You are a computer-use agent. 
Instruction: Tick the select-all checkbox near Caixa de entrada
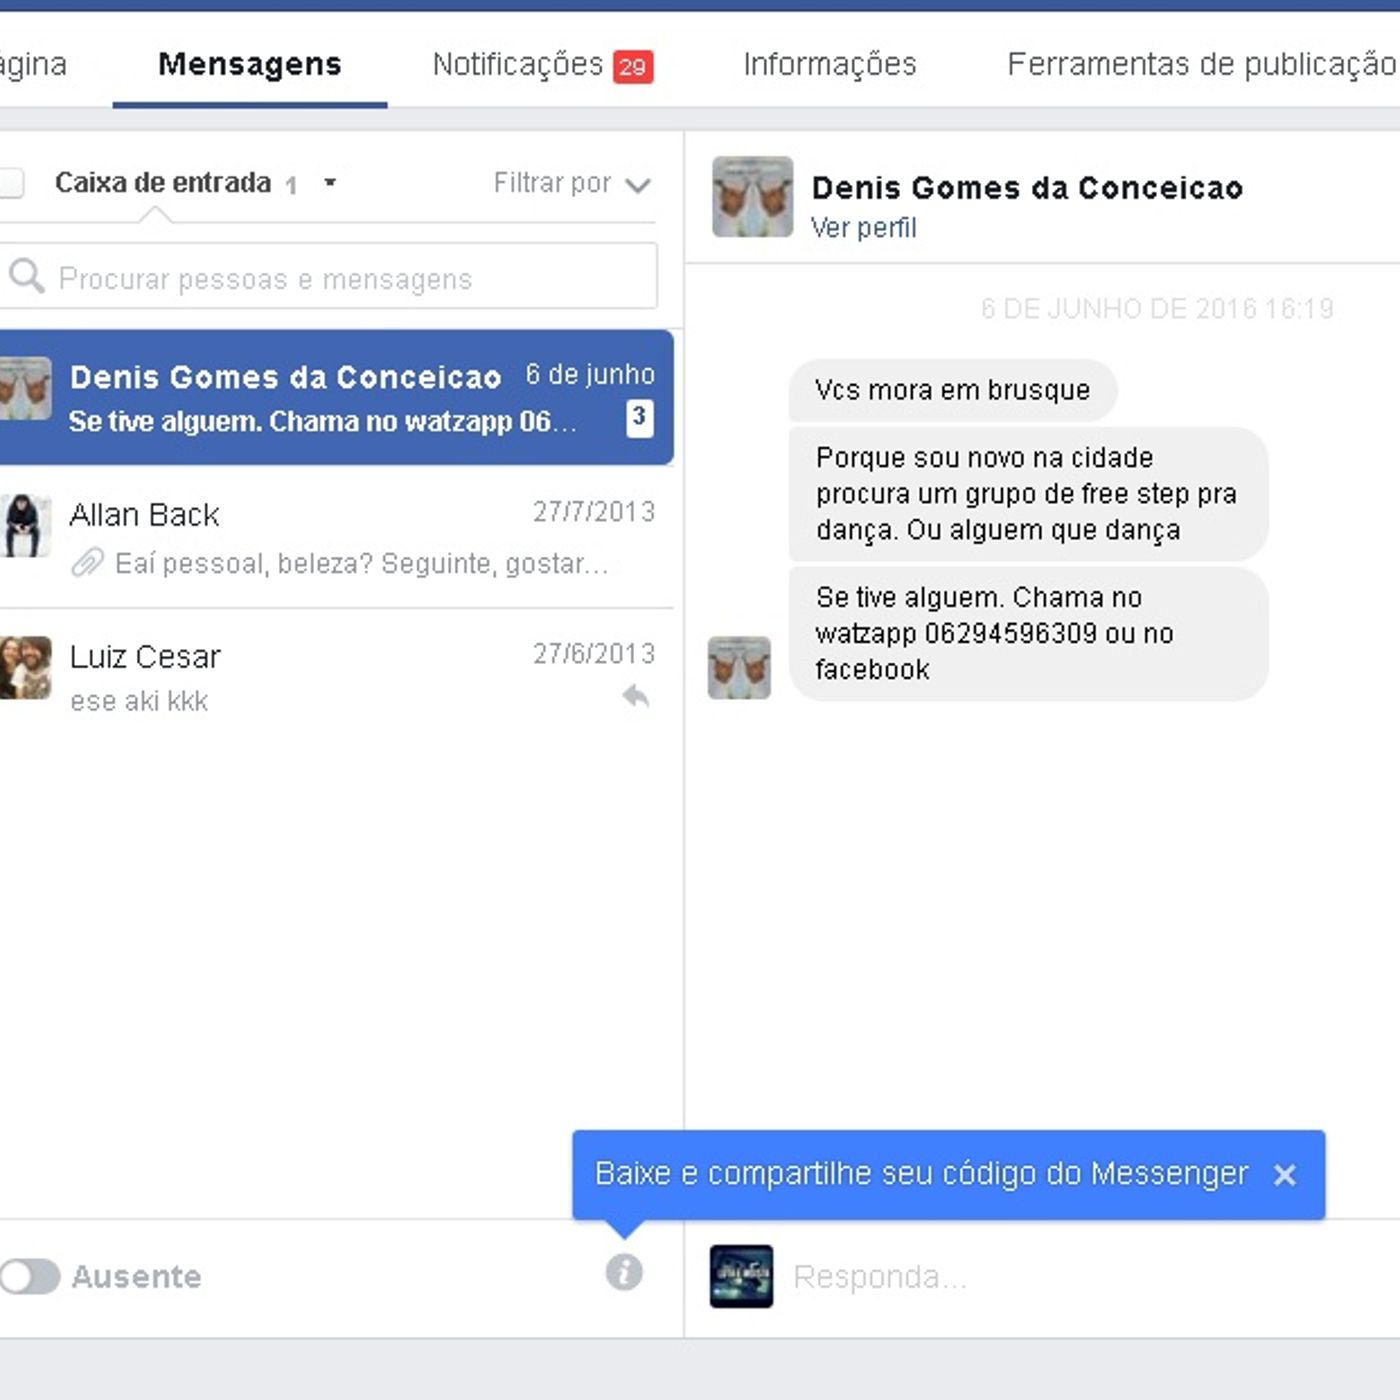[x=10, y=183]
